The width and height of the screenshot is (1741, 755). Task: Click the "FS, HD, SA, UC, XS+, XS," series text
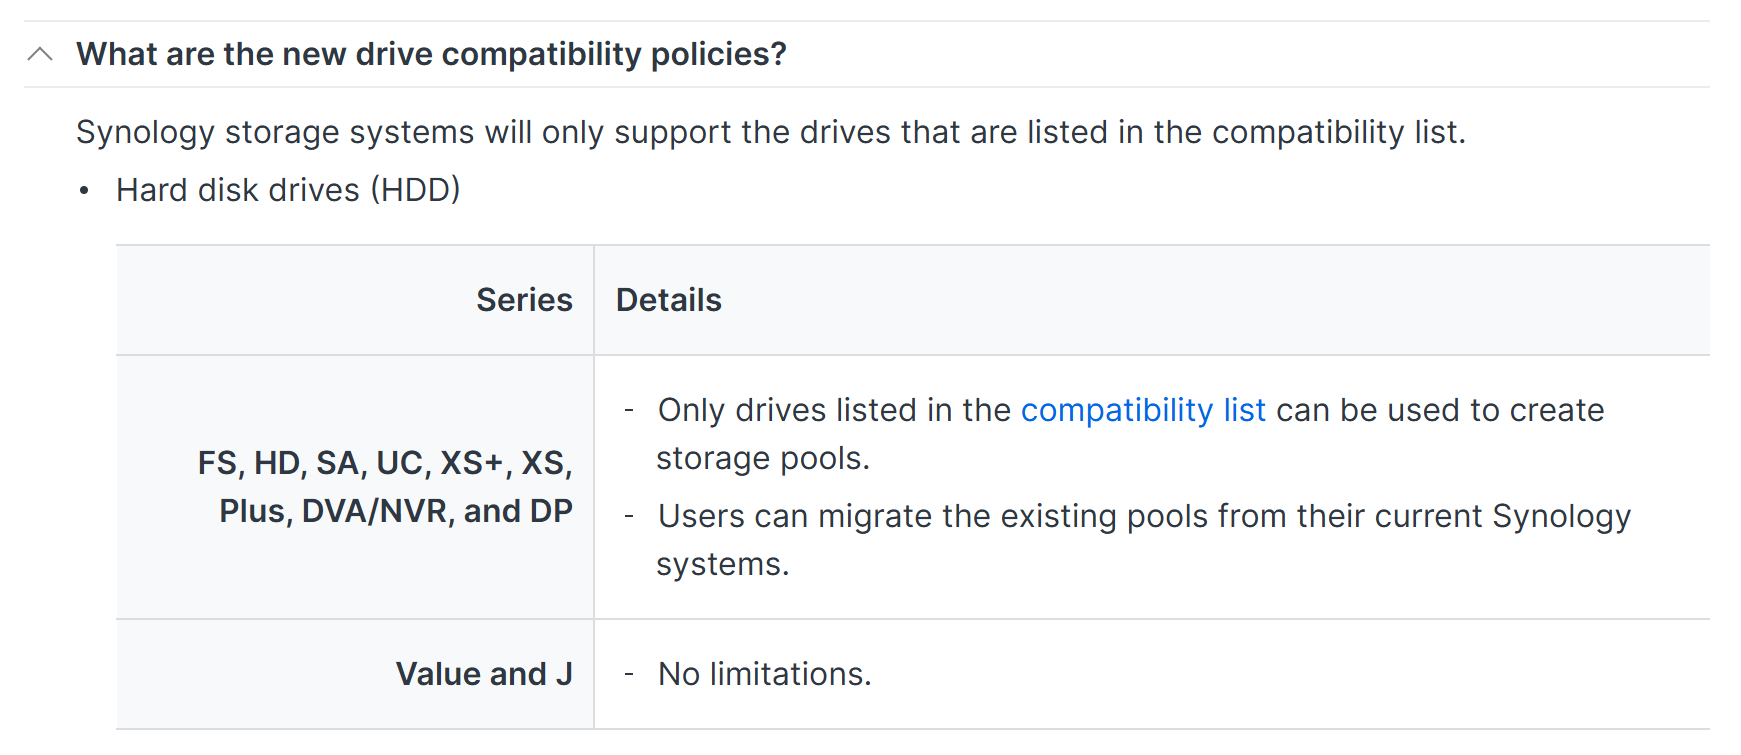(x=385, y=463)
